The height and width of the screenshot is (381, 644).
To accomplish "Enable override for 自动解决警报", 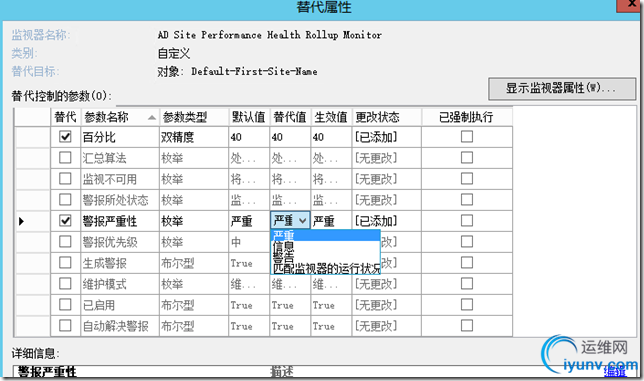I will [65, 326].
